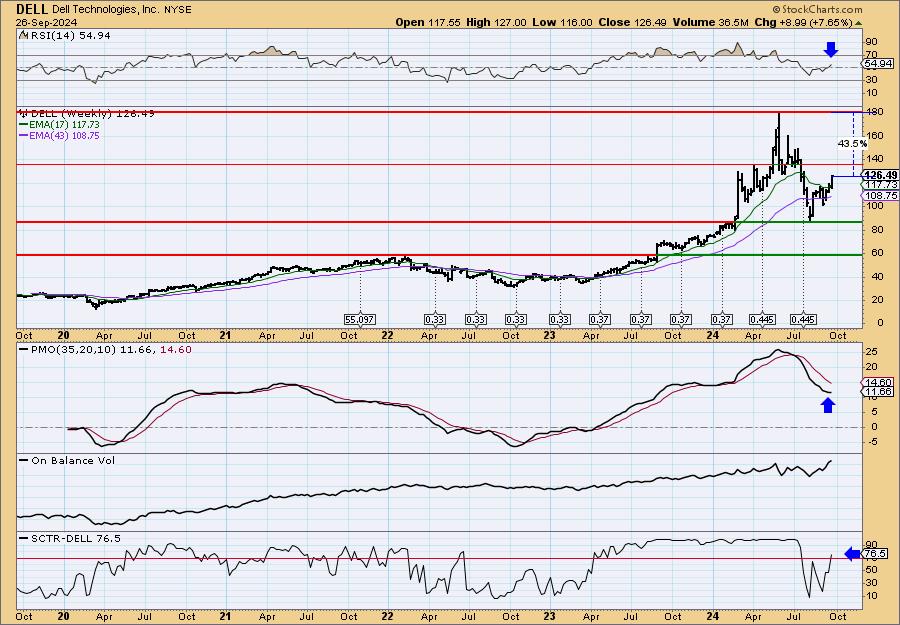Image resolution: width=900 pixels, height=625 pixels.
Task: Select the High 127.00 value
Action: click(498, 22)
